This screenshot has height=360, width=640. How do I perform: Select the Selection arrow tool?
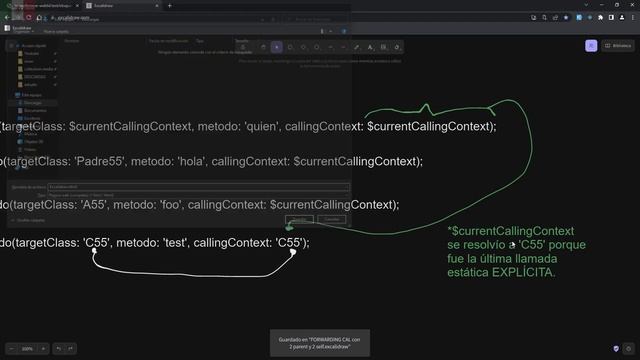pyautogui.click(x=277, y=47)
